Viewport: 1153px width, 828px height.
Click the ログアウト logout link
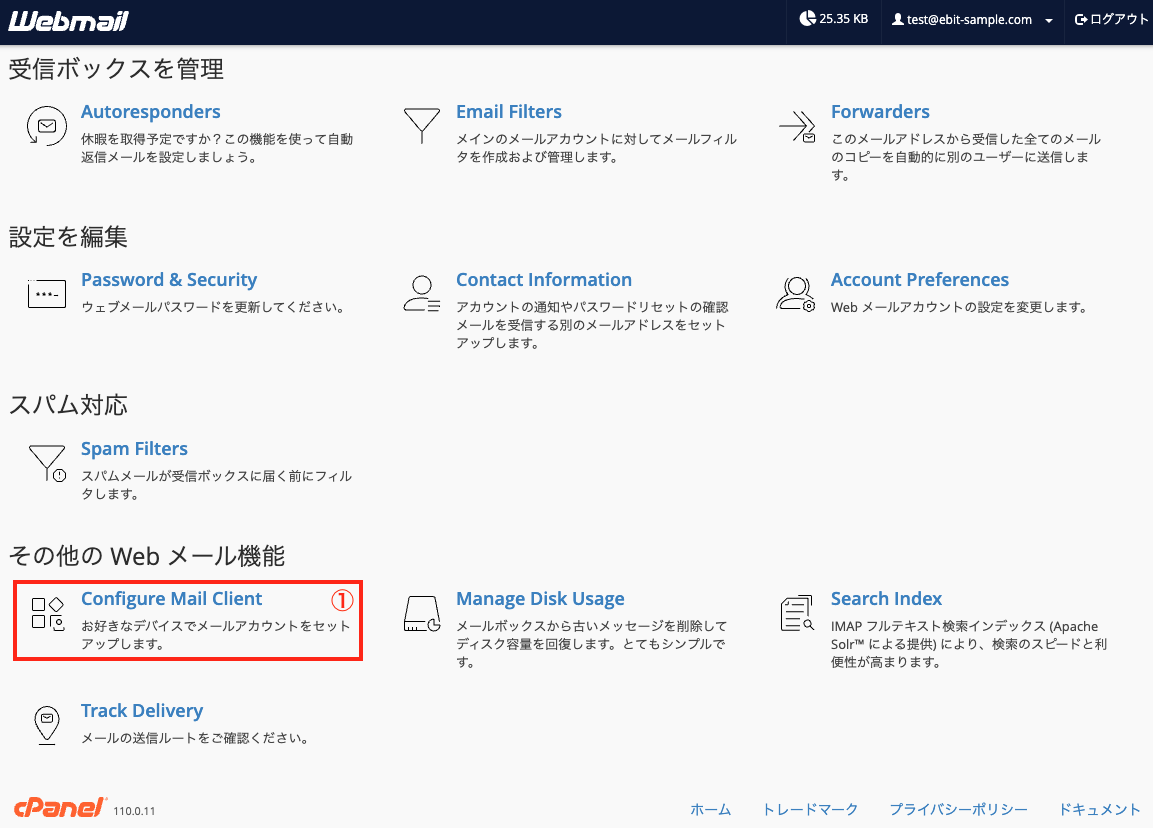[1112, 20]
